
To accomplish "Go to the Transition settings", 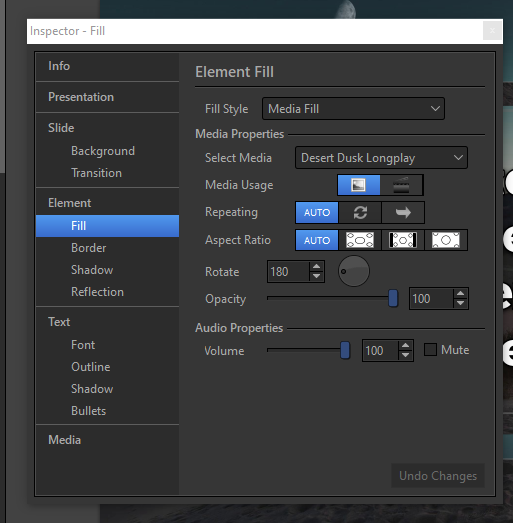I will pyautogui.click(x=96, y=173).
